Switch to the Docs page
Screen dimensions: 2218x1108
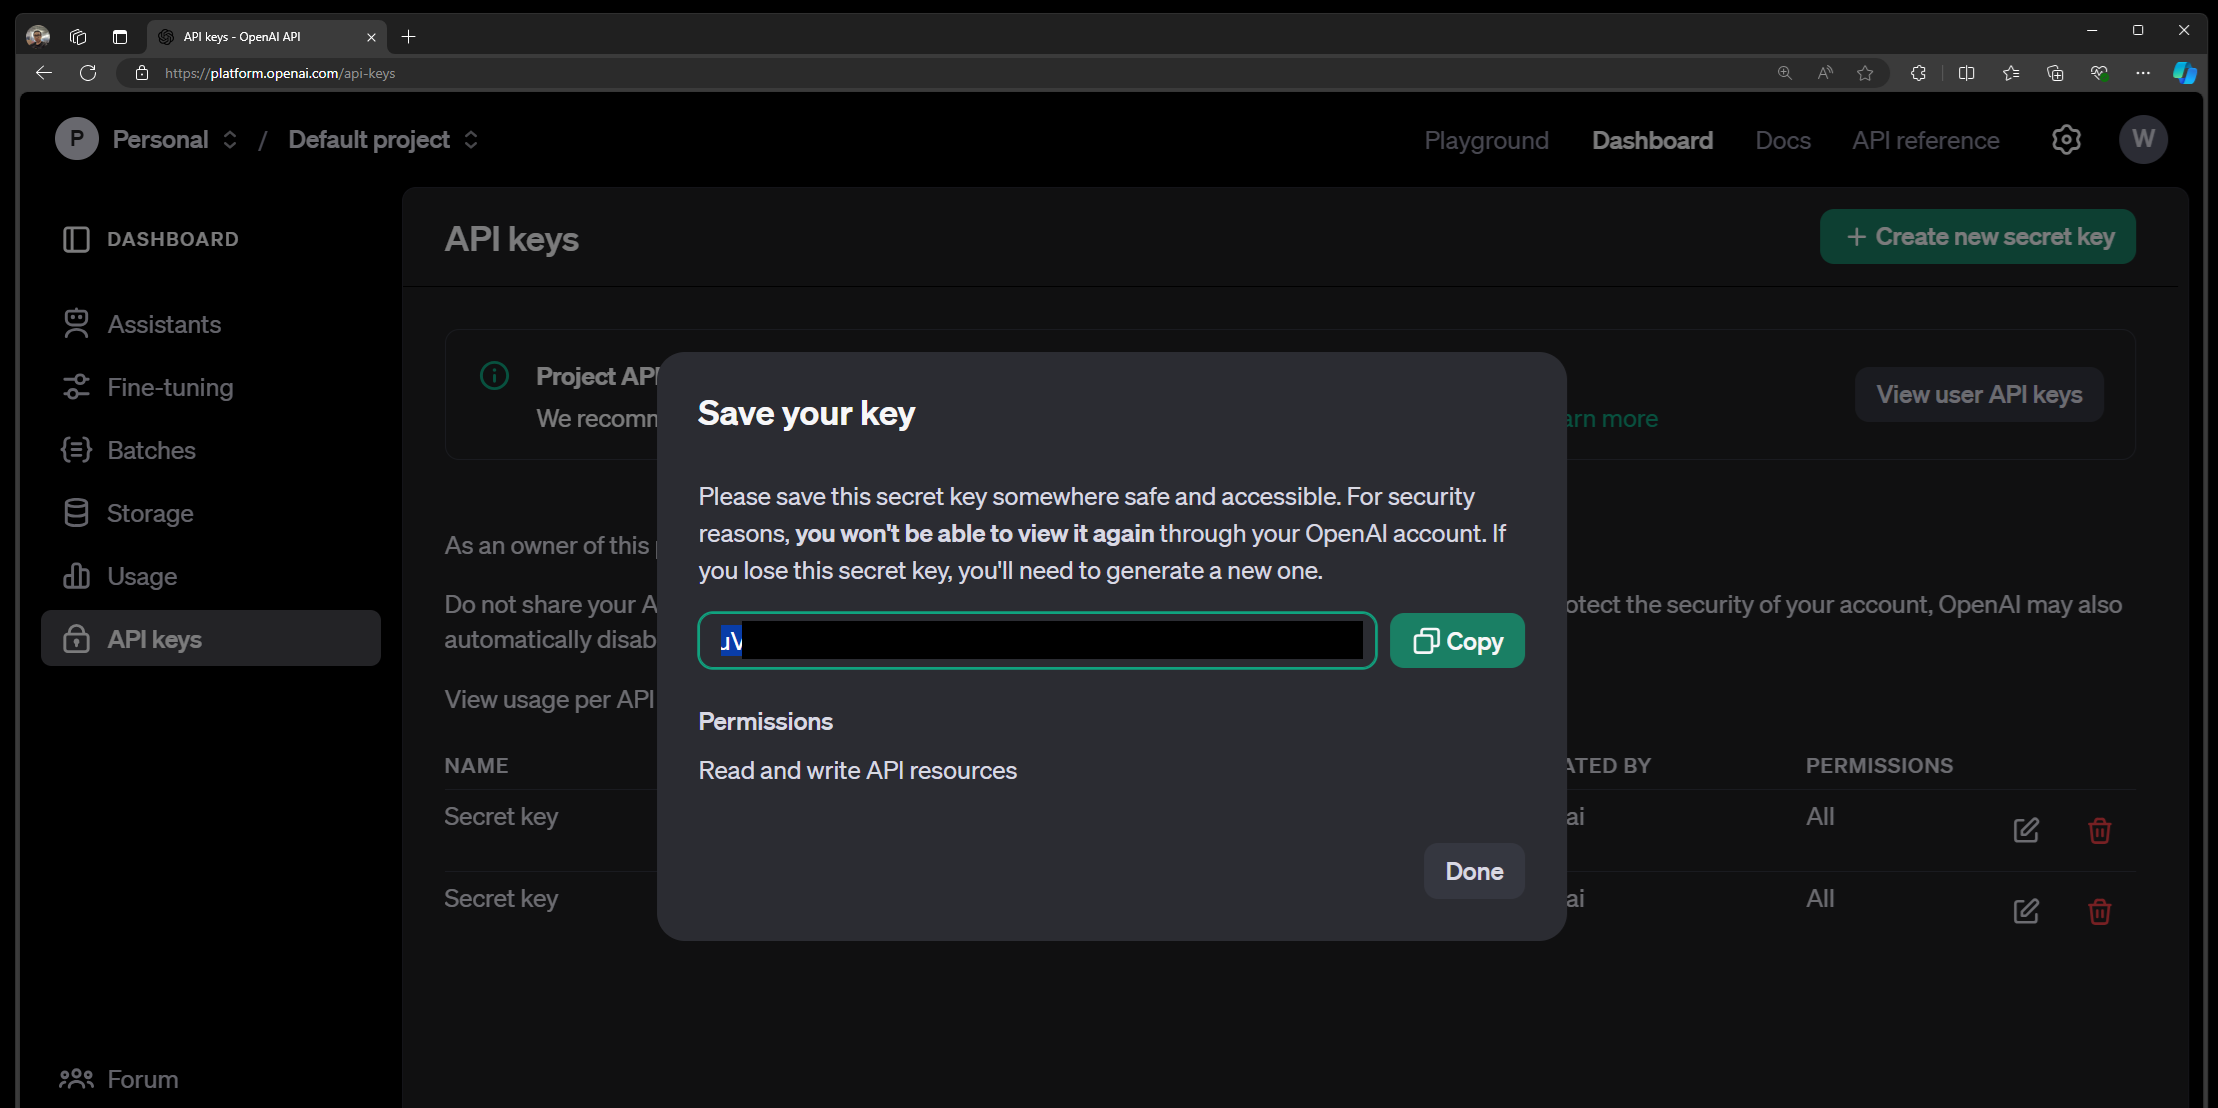[1782, 140]
